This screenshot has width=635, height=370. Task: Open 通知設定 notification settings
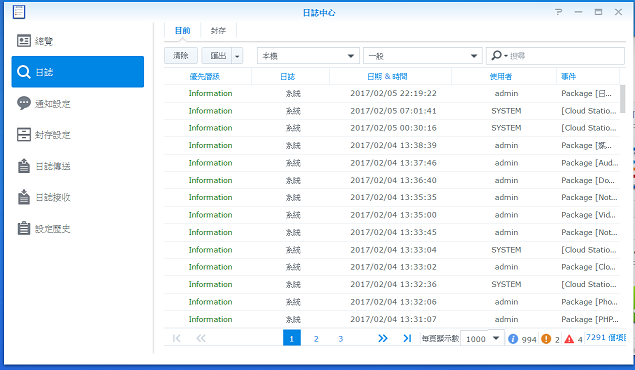[77, 103]
